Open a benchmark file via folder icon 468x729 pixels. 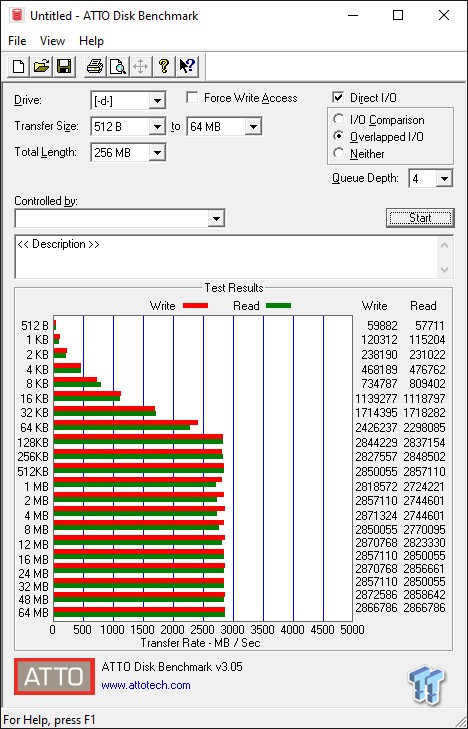[41, 66]
